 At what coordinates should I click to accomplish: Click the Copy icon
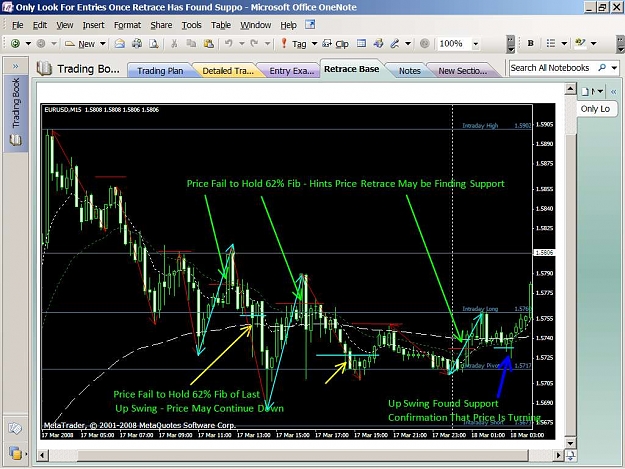click(x=191, y=43)
